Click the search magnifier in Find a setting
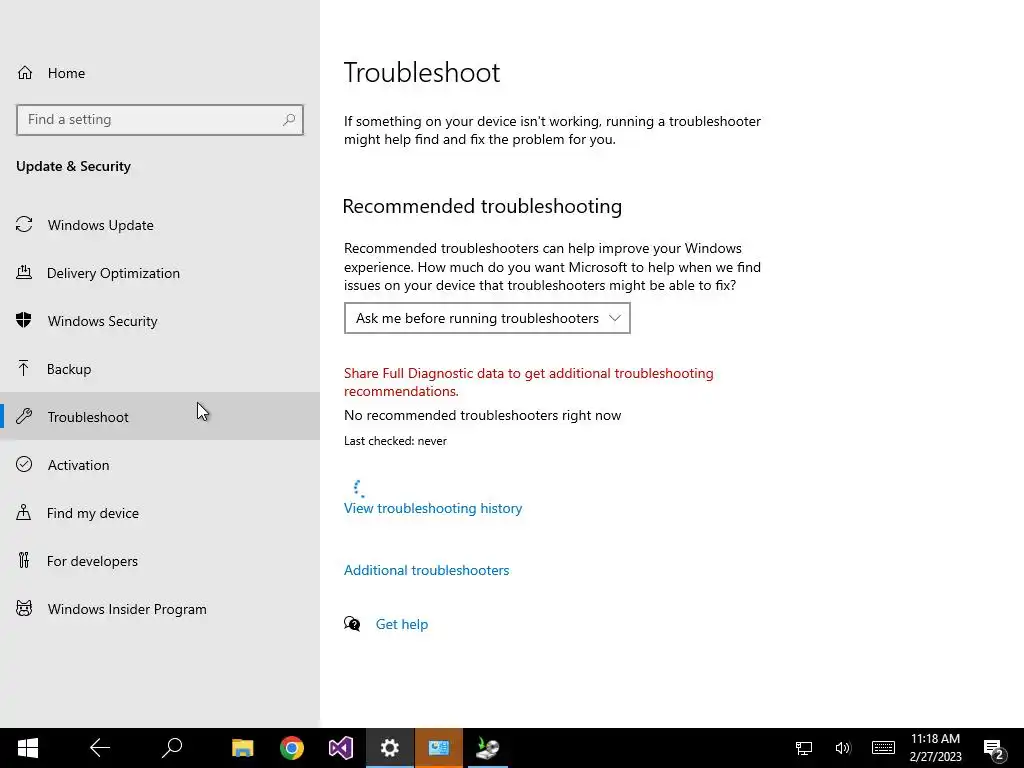This screenshot has height=768, width=1024. pos(289,120)
